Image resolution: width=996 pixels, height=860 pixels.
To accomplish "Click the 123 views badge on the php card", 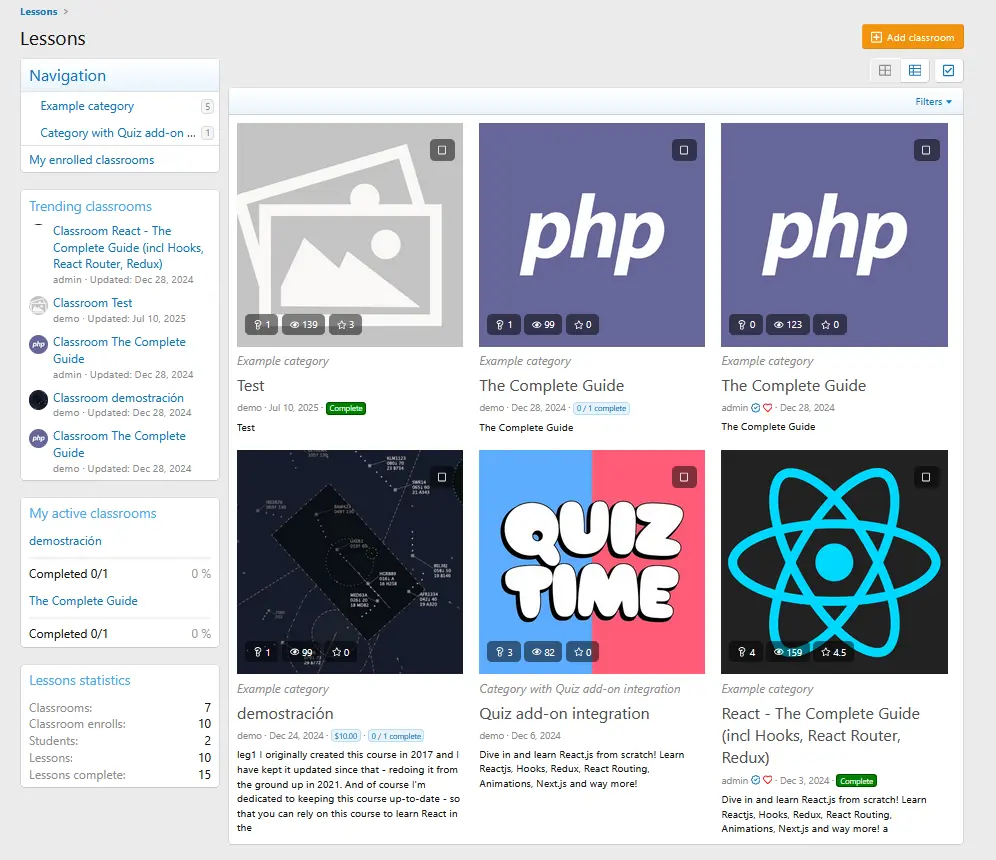I will coord(787,324).
